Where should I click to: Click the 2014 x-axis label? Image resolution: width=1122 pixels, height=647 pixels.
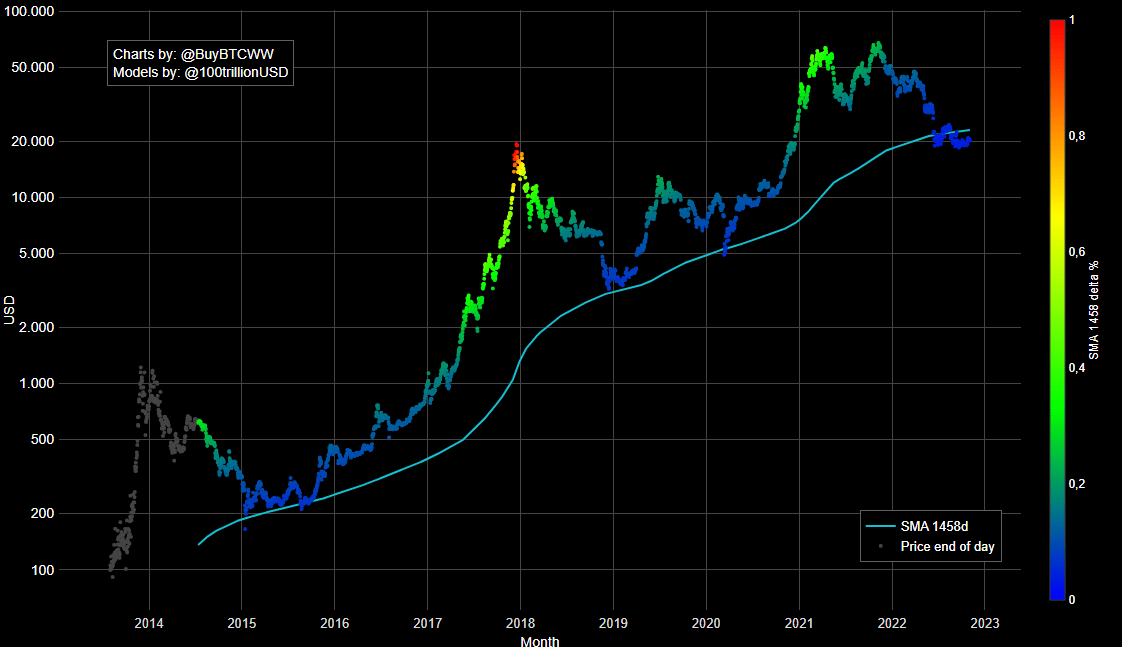(149, 623)
